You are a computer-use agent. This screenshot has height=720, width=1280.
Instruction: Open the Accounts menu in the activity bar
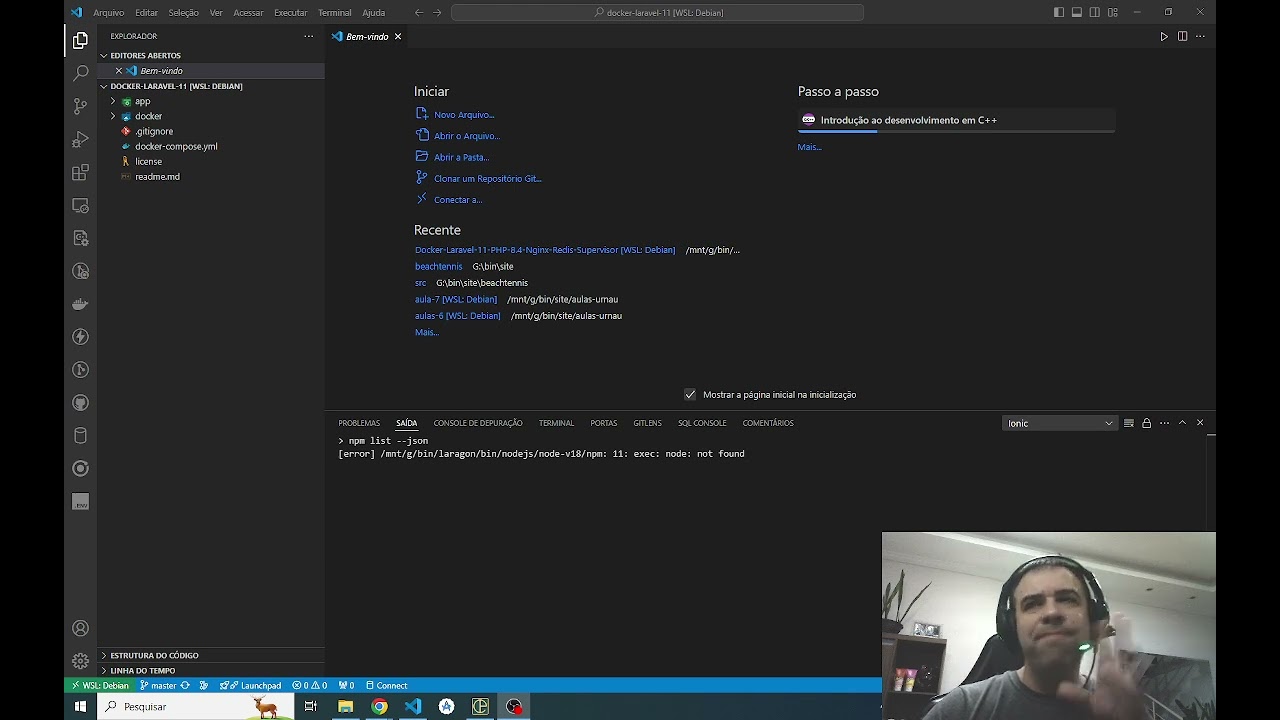click(x=81, y=628)
